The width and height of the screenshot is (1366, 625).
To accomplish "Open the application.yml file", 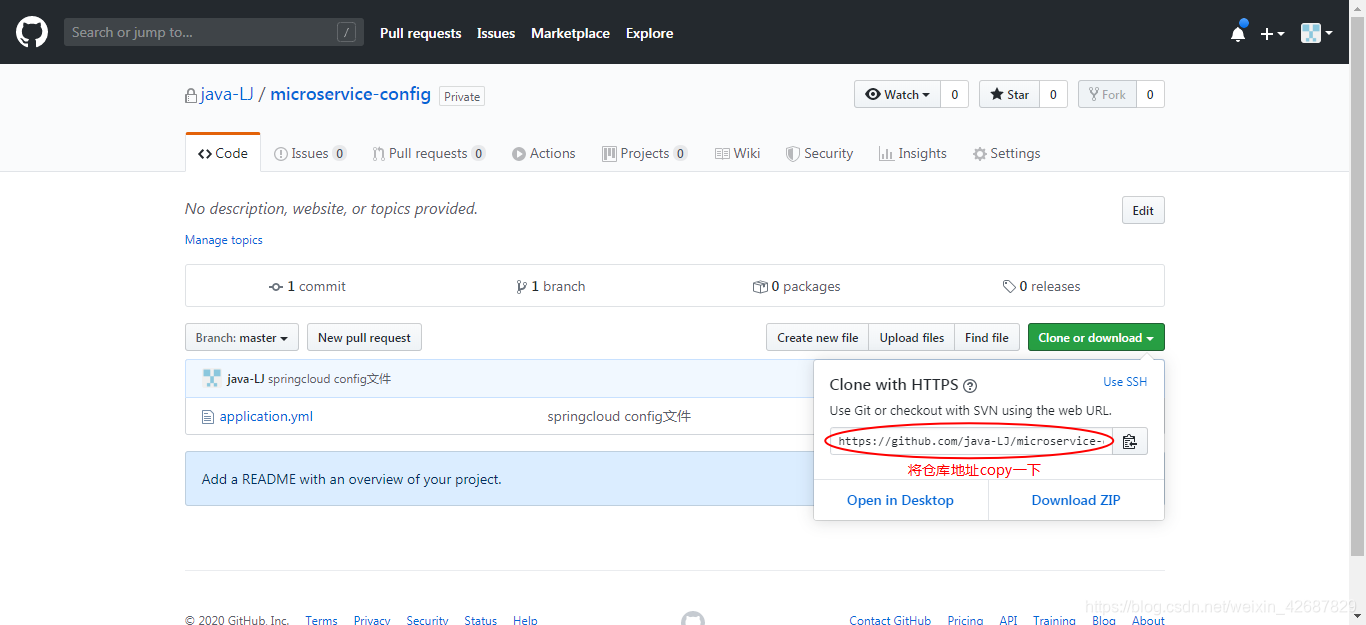I will [x=266, y=416].
